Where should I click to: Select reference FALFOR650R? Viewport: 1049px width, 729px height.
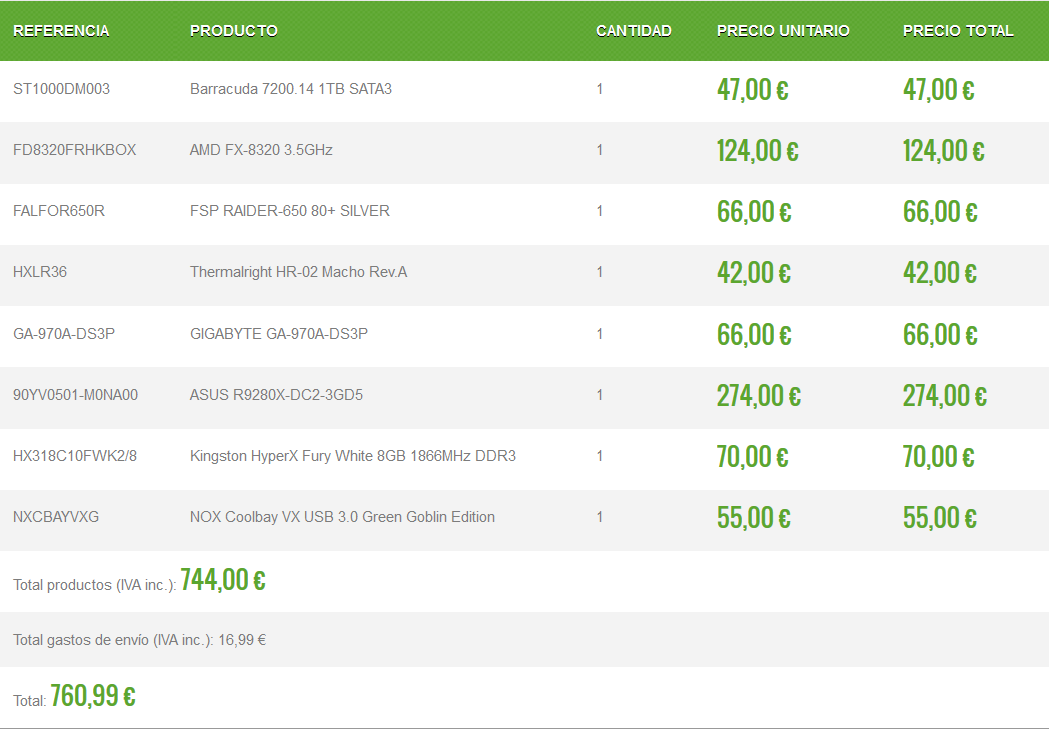[x=59, y=211]
